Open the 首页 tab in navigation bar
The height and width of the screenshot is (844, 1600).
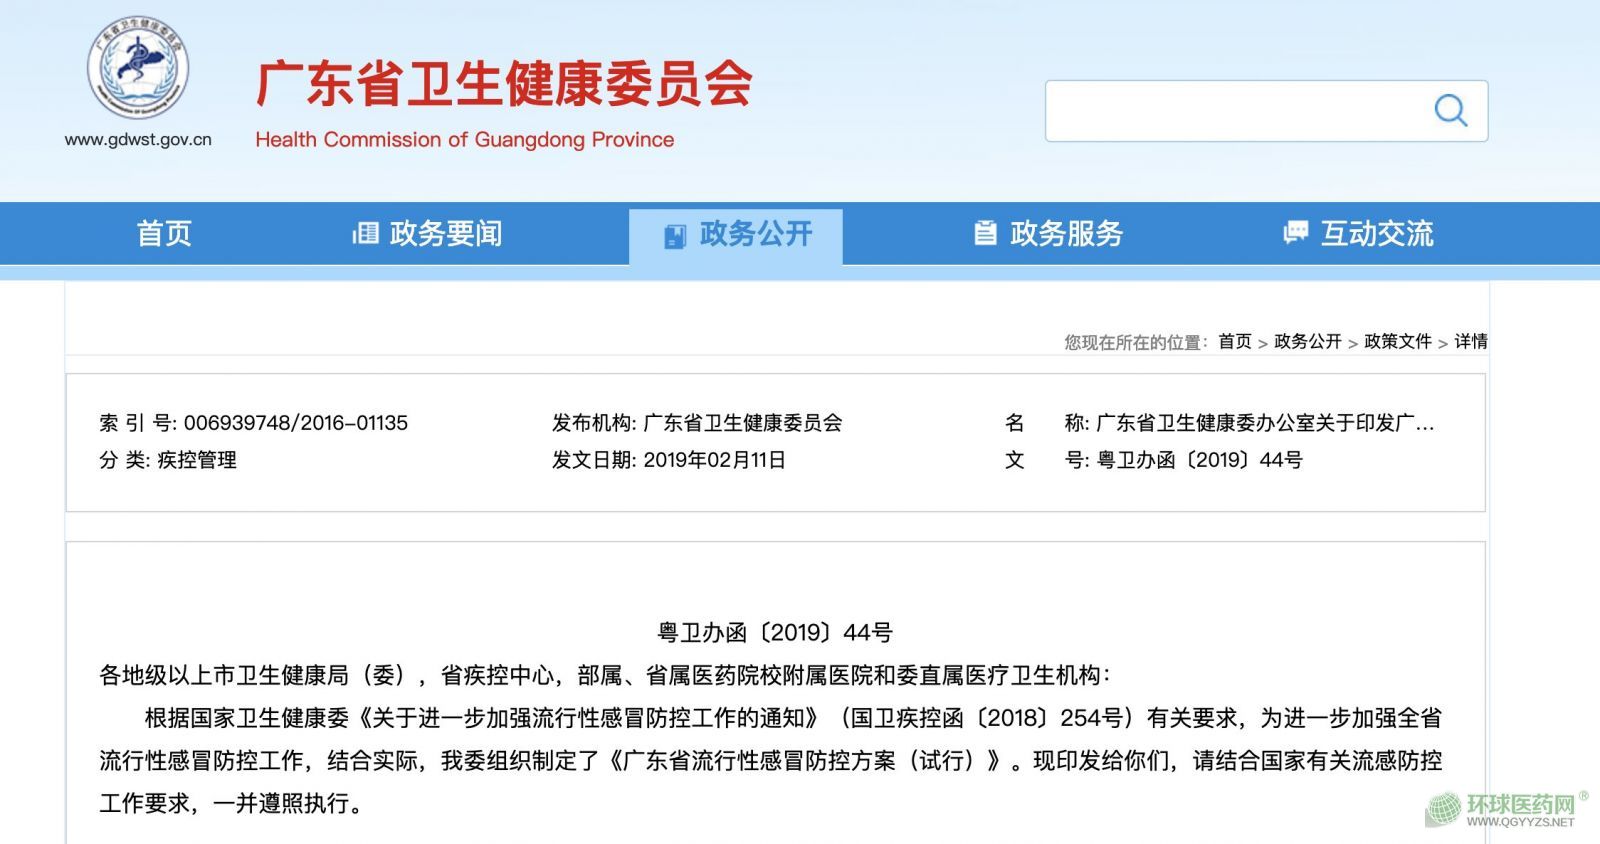(164, 233)
